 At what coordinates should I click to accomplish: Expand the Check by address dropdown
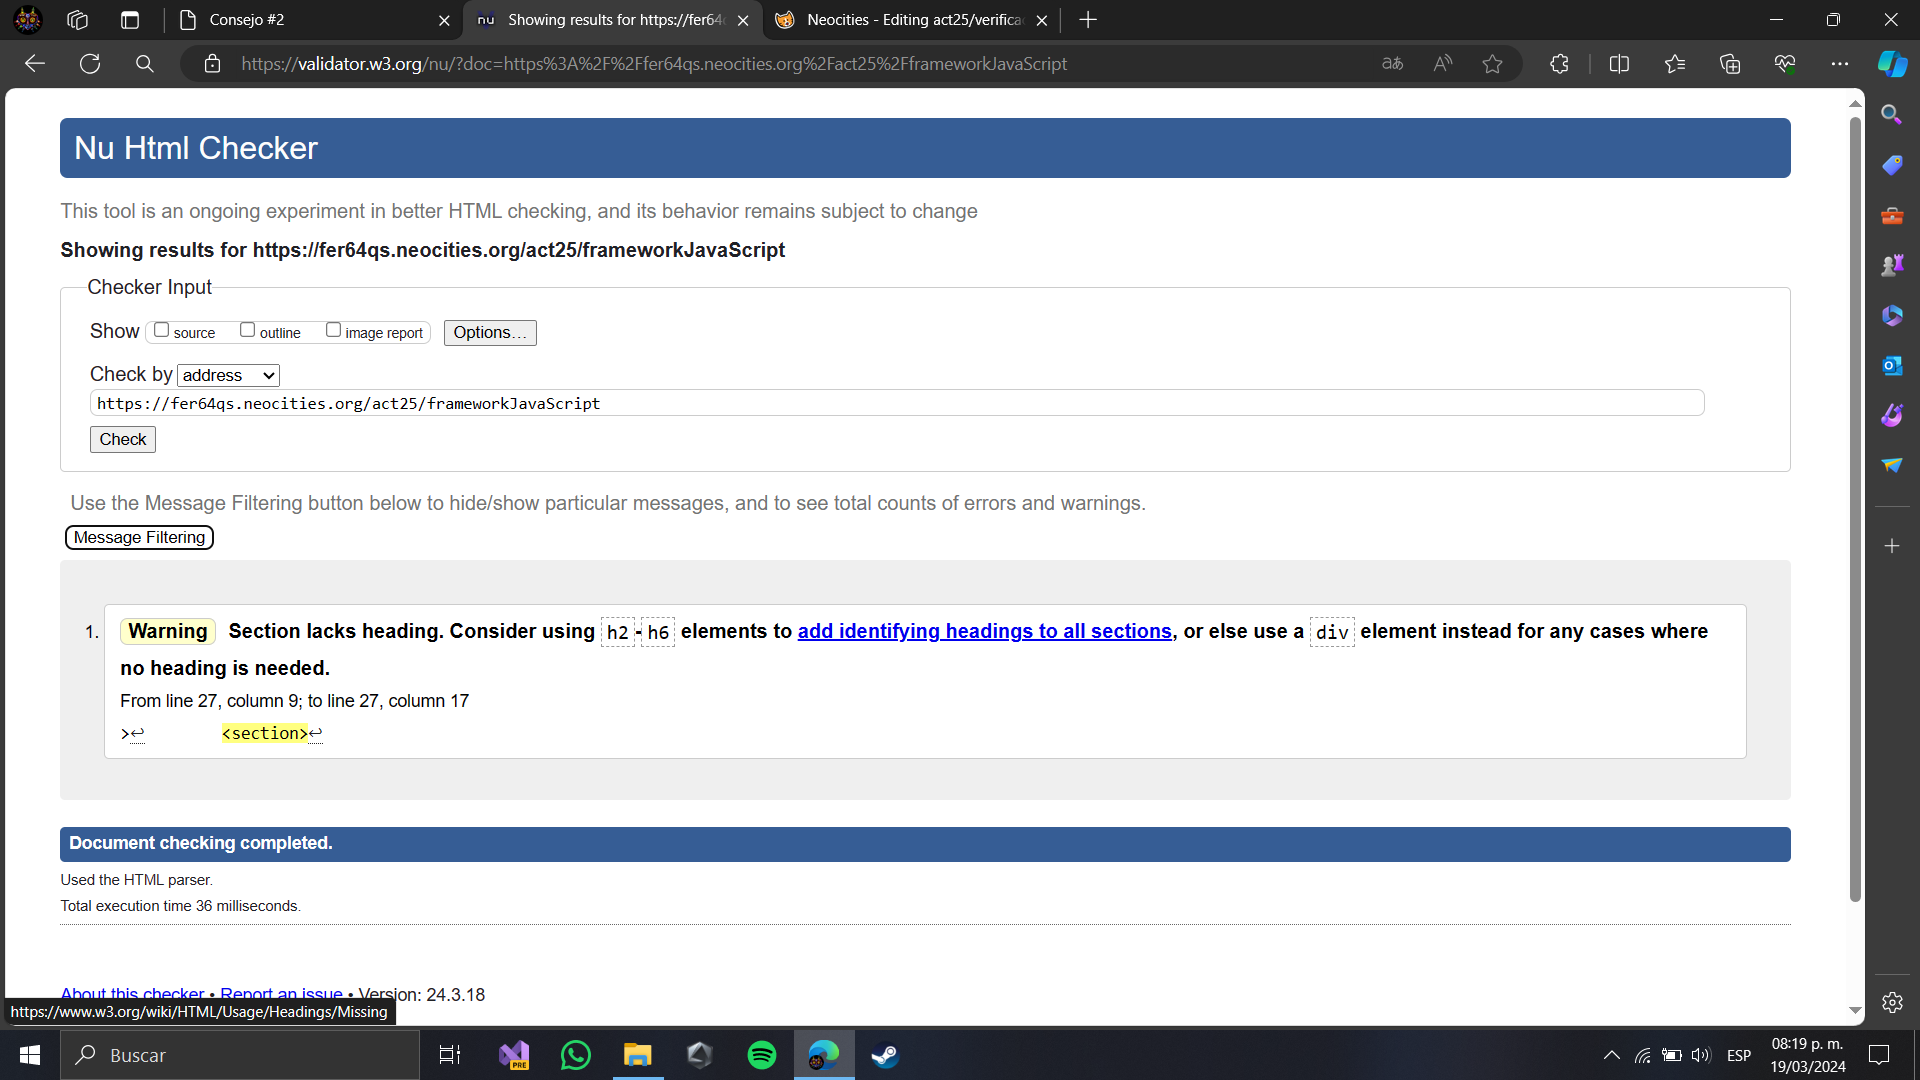(225, 375)
